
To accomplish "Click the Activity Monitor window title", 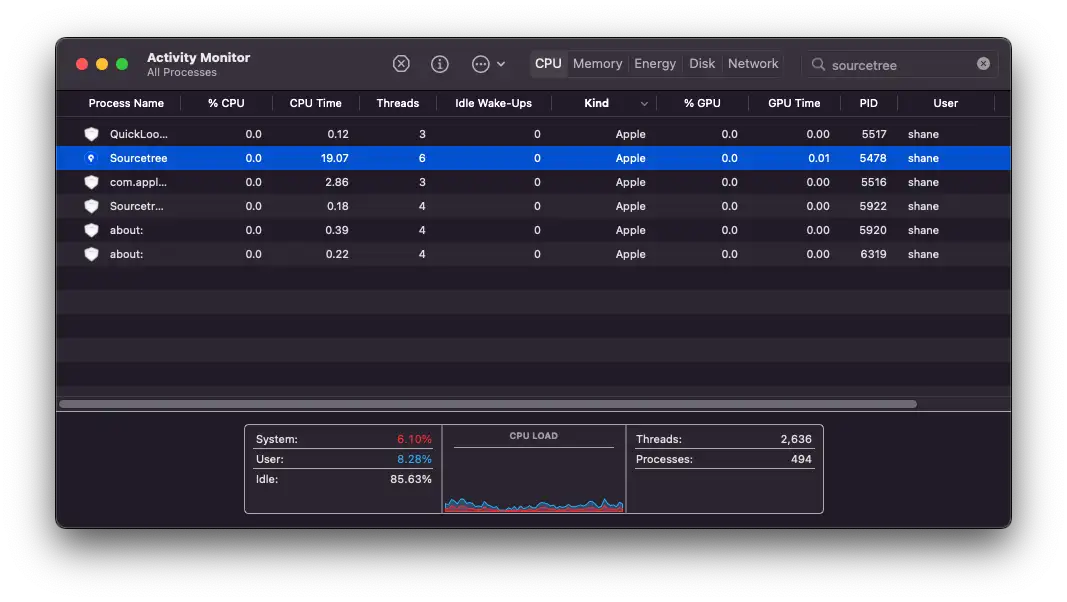I will point(198,57).
